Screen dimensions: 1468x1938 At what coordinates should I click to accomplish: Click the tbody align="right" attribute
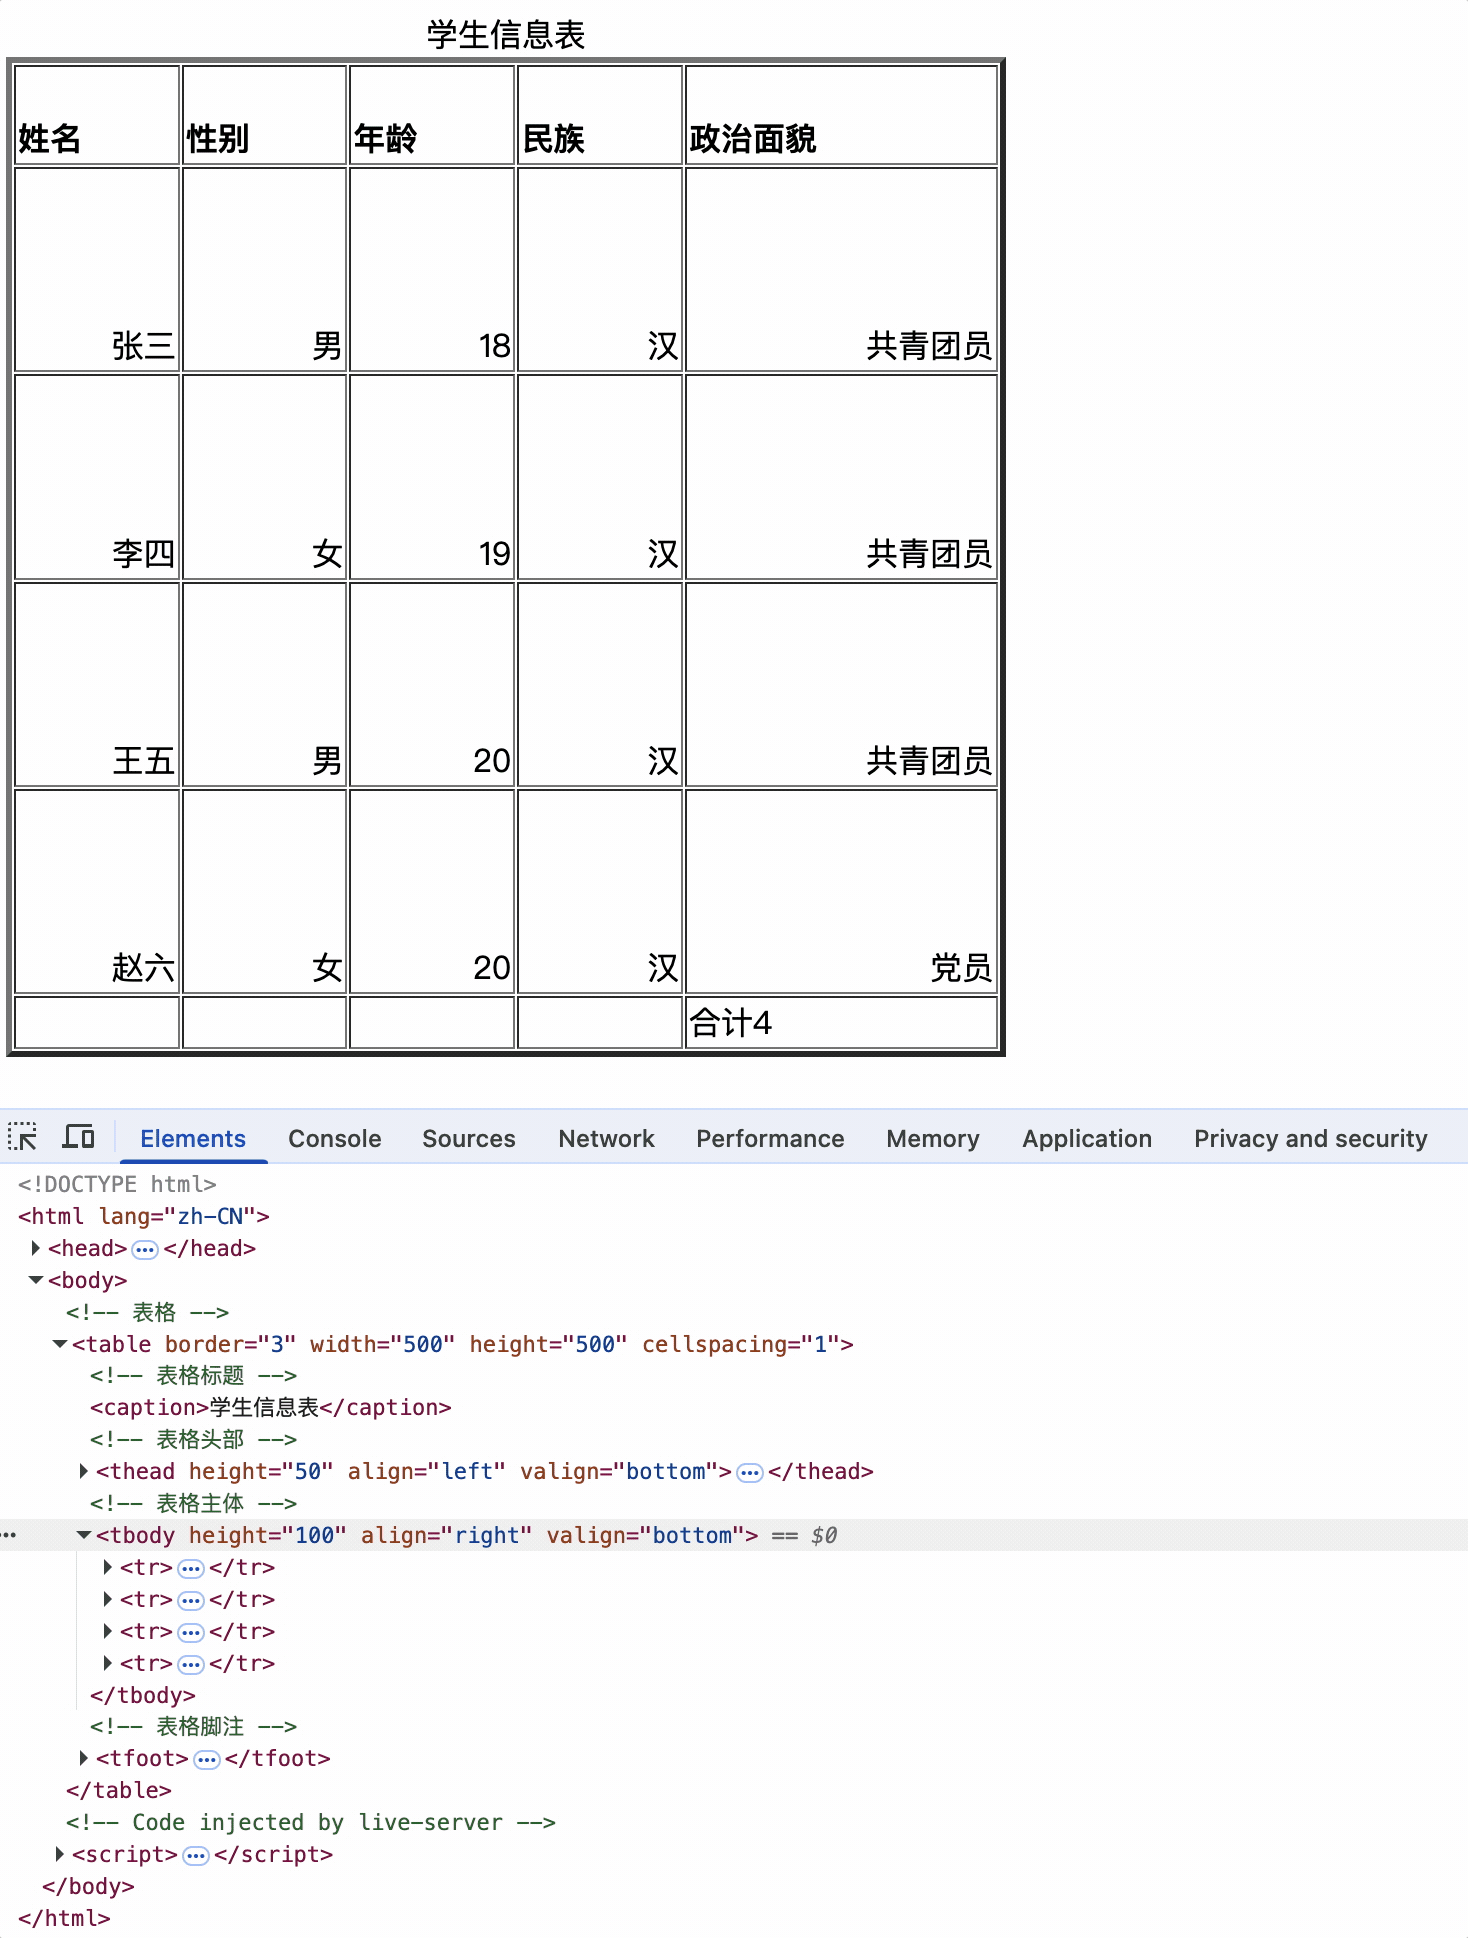coord(446,1535)
